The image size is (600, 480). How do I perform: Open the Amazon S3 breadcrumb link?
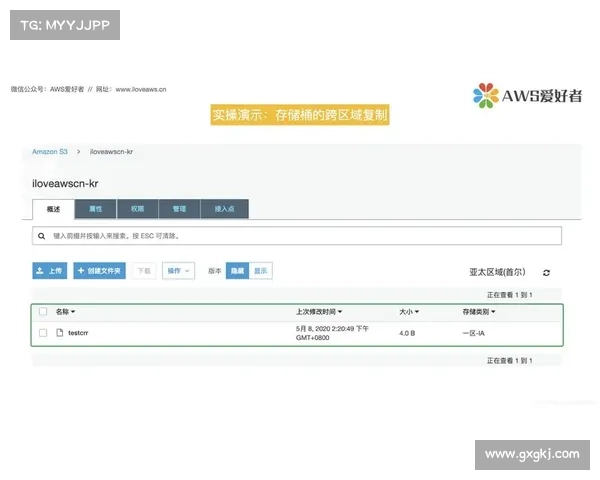tap(50, 152)
